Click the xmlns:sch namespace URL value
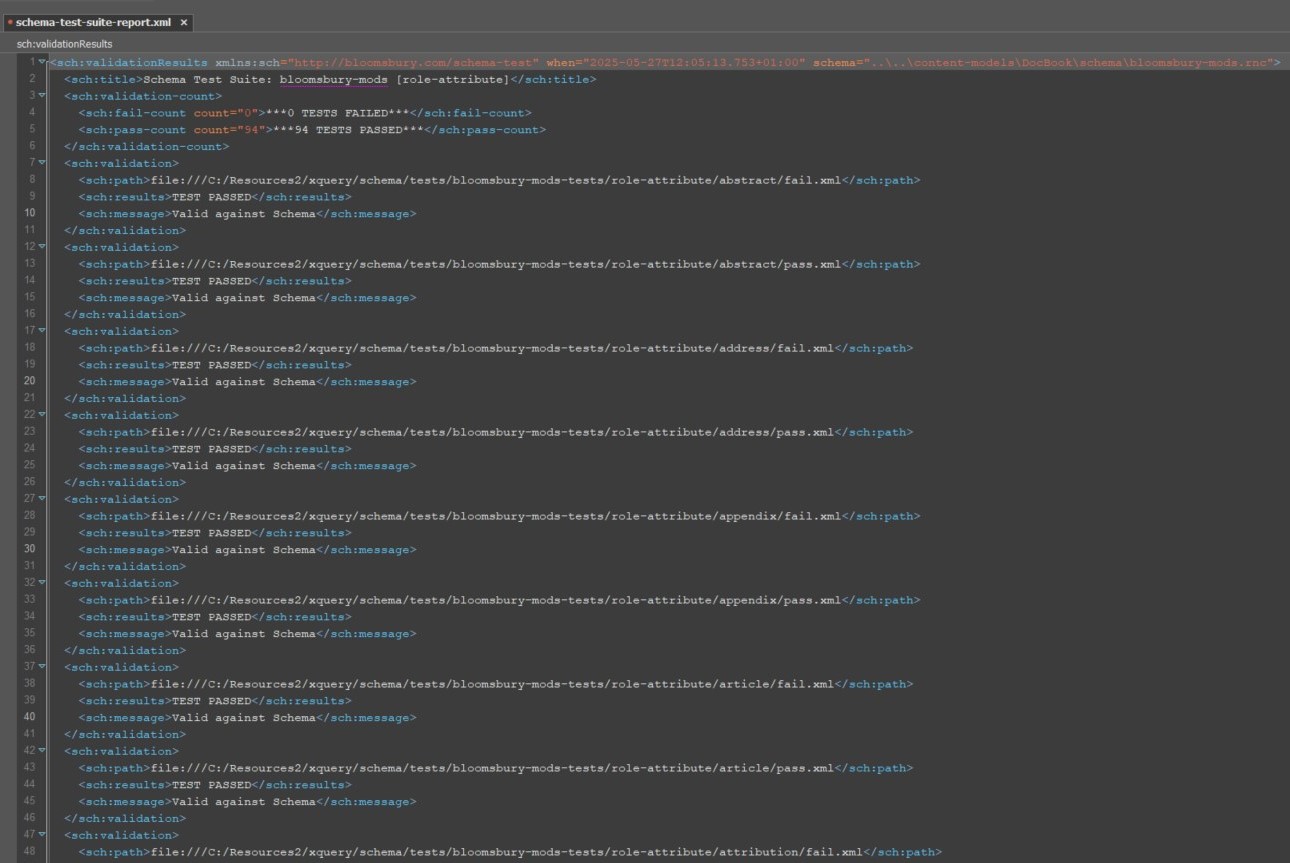 click(x=415, y=62)
